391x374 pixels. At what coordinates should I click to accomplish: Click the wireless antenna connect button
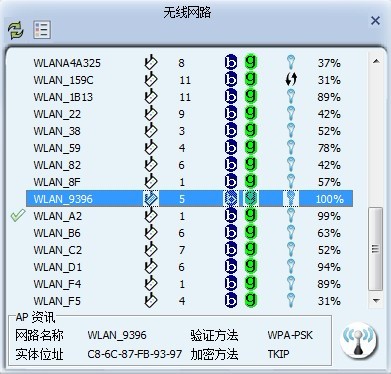358,341
